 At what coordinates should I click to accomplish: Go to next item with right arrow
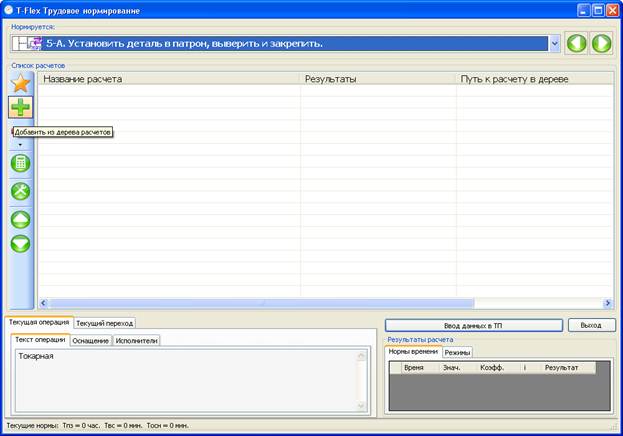pyautogui.click(x=601, y=43)
